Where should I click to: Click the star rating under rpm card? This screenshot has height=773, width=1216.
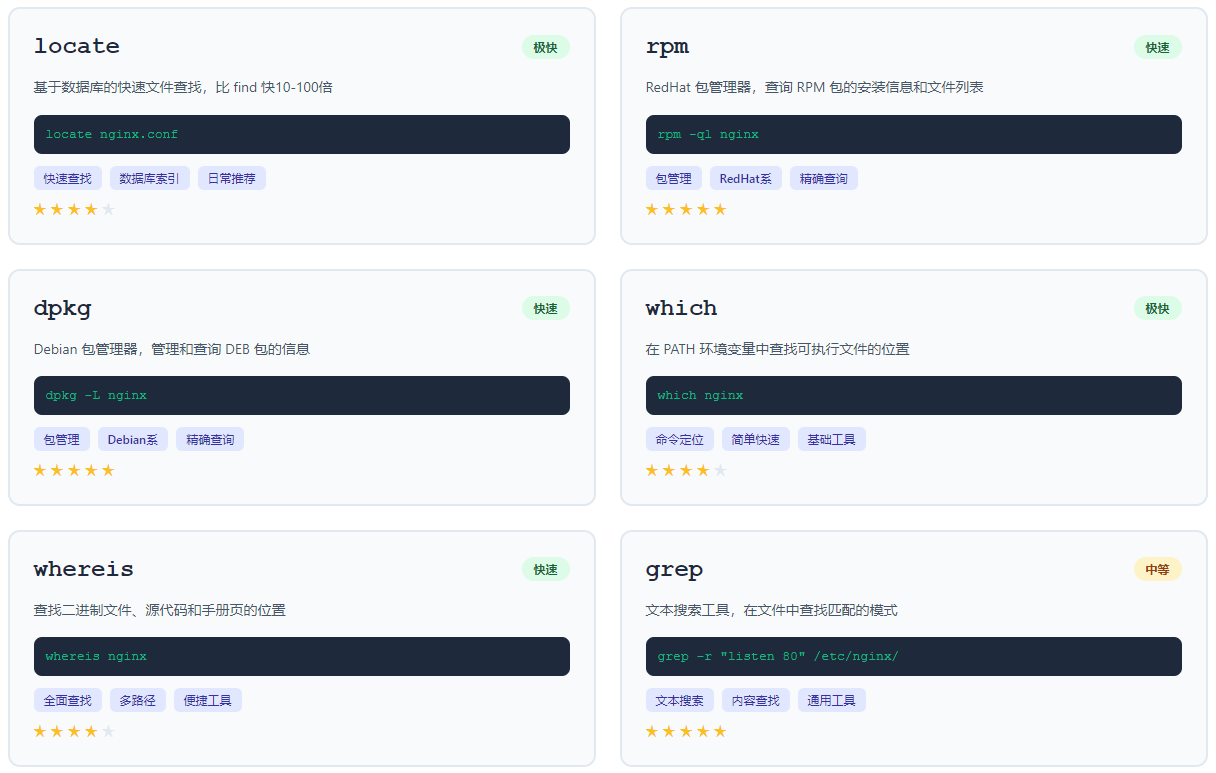tap(686, 209)
